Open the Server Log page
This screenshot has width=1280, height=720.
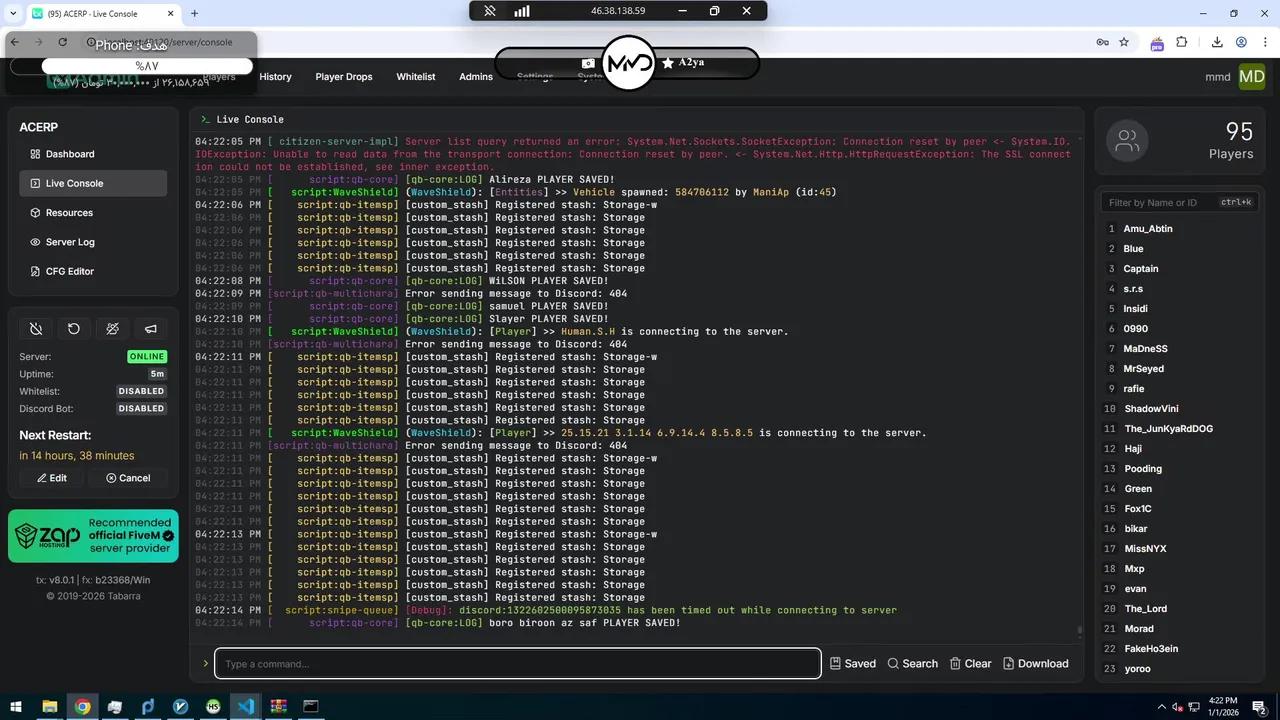[69, 242]
